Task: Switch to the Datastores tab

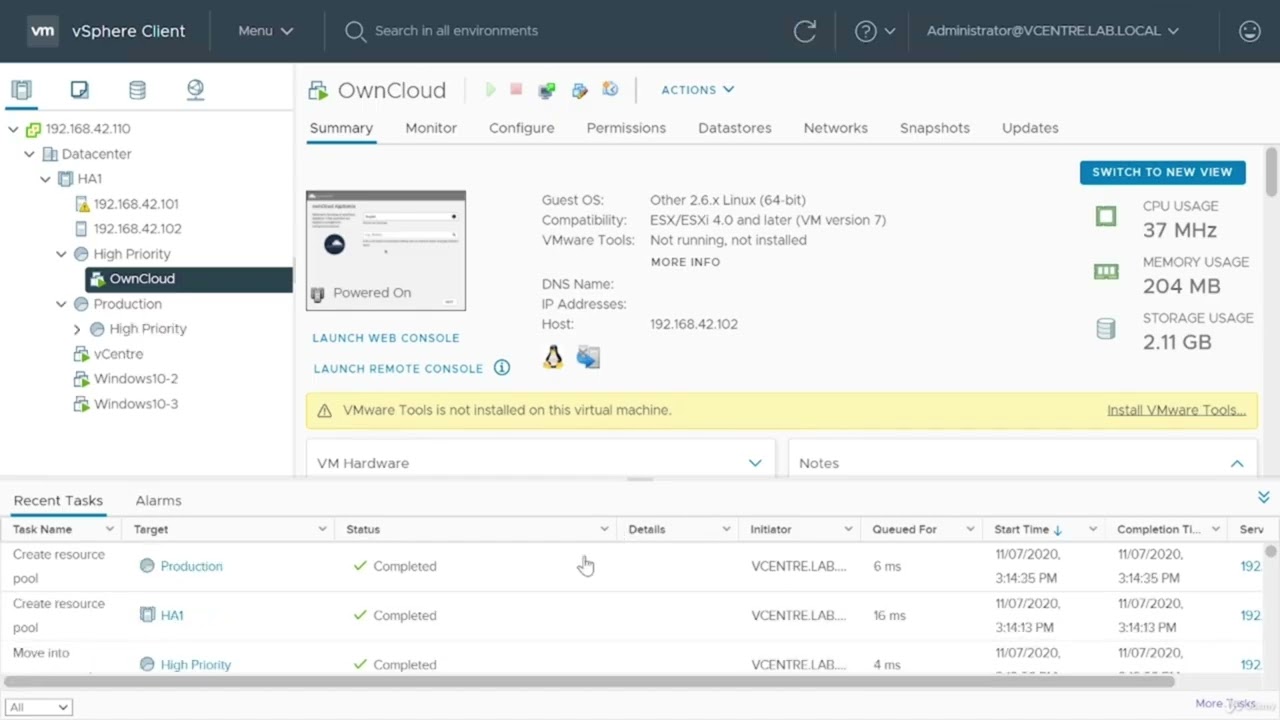Action: [735, 128]
